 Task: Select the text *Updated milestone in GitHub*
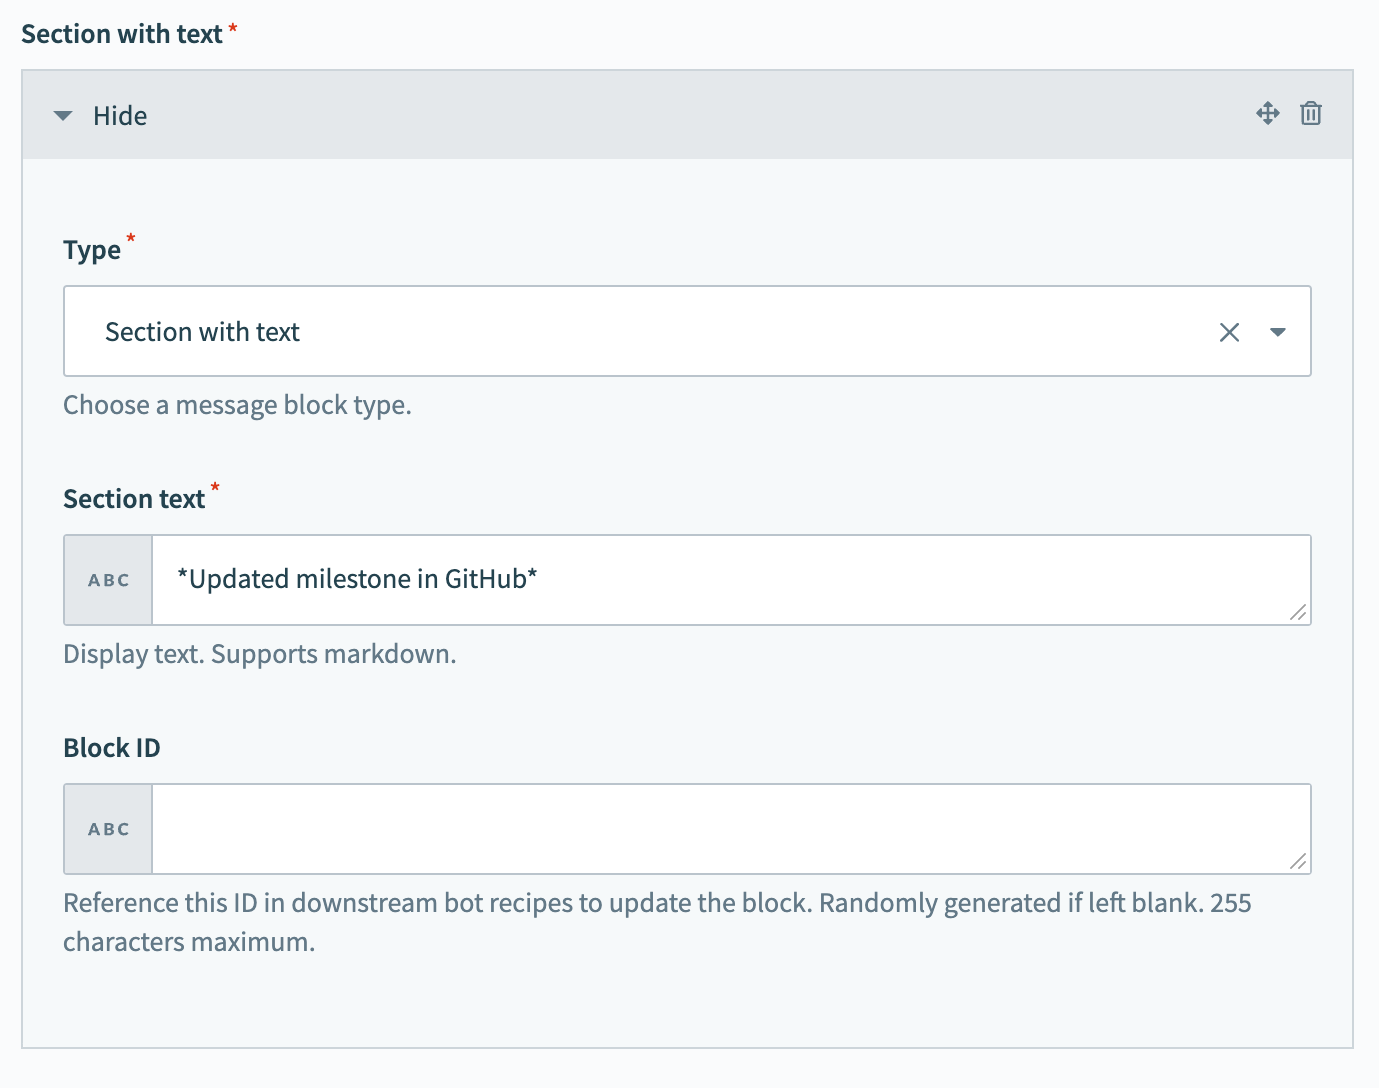pos(357,579)
